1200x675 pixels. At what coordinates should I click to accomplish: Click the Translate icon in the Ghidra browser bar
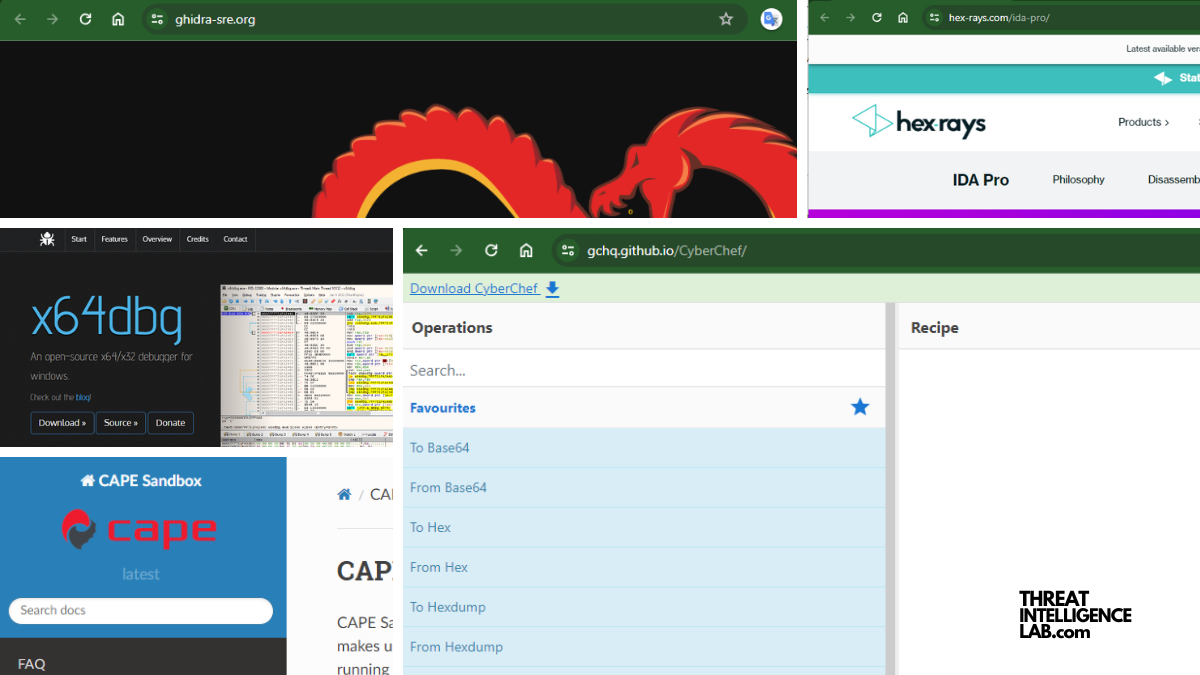tap(770, 18)
